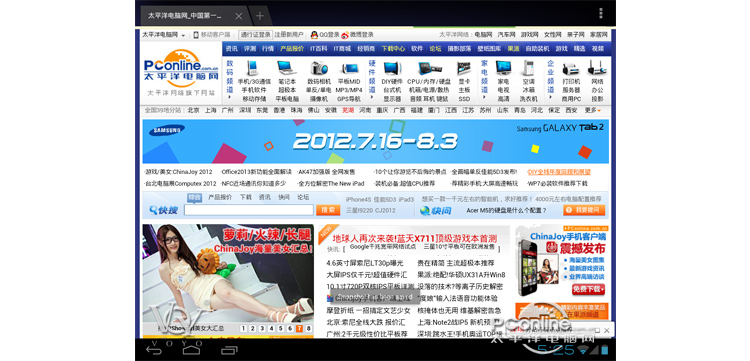Click the 家电 TV category icon
Image resolution: width=750 pixels, height=361 pixels.
pos(503,68)
